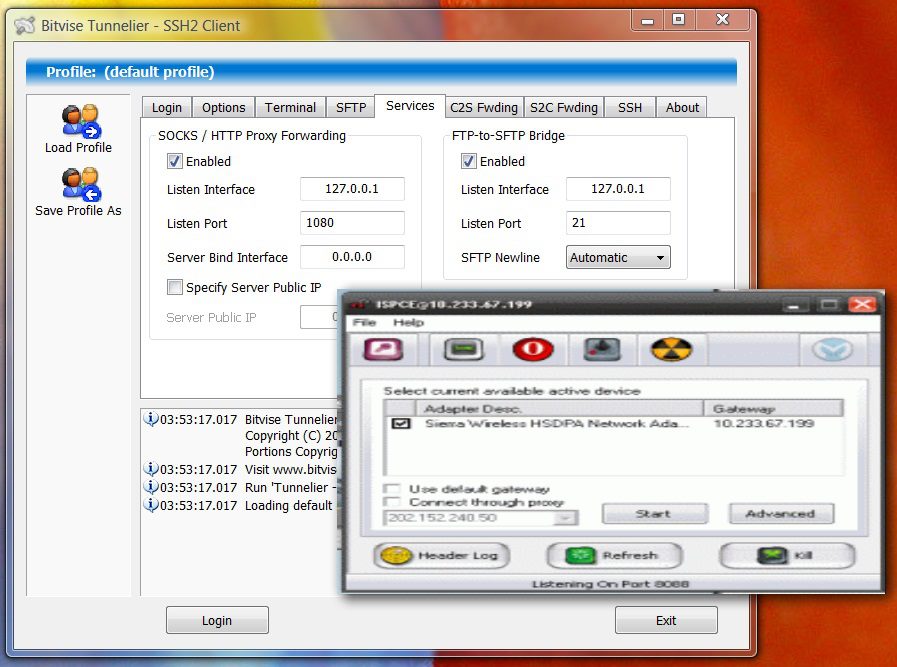Open the About tab

point(682,108)
